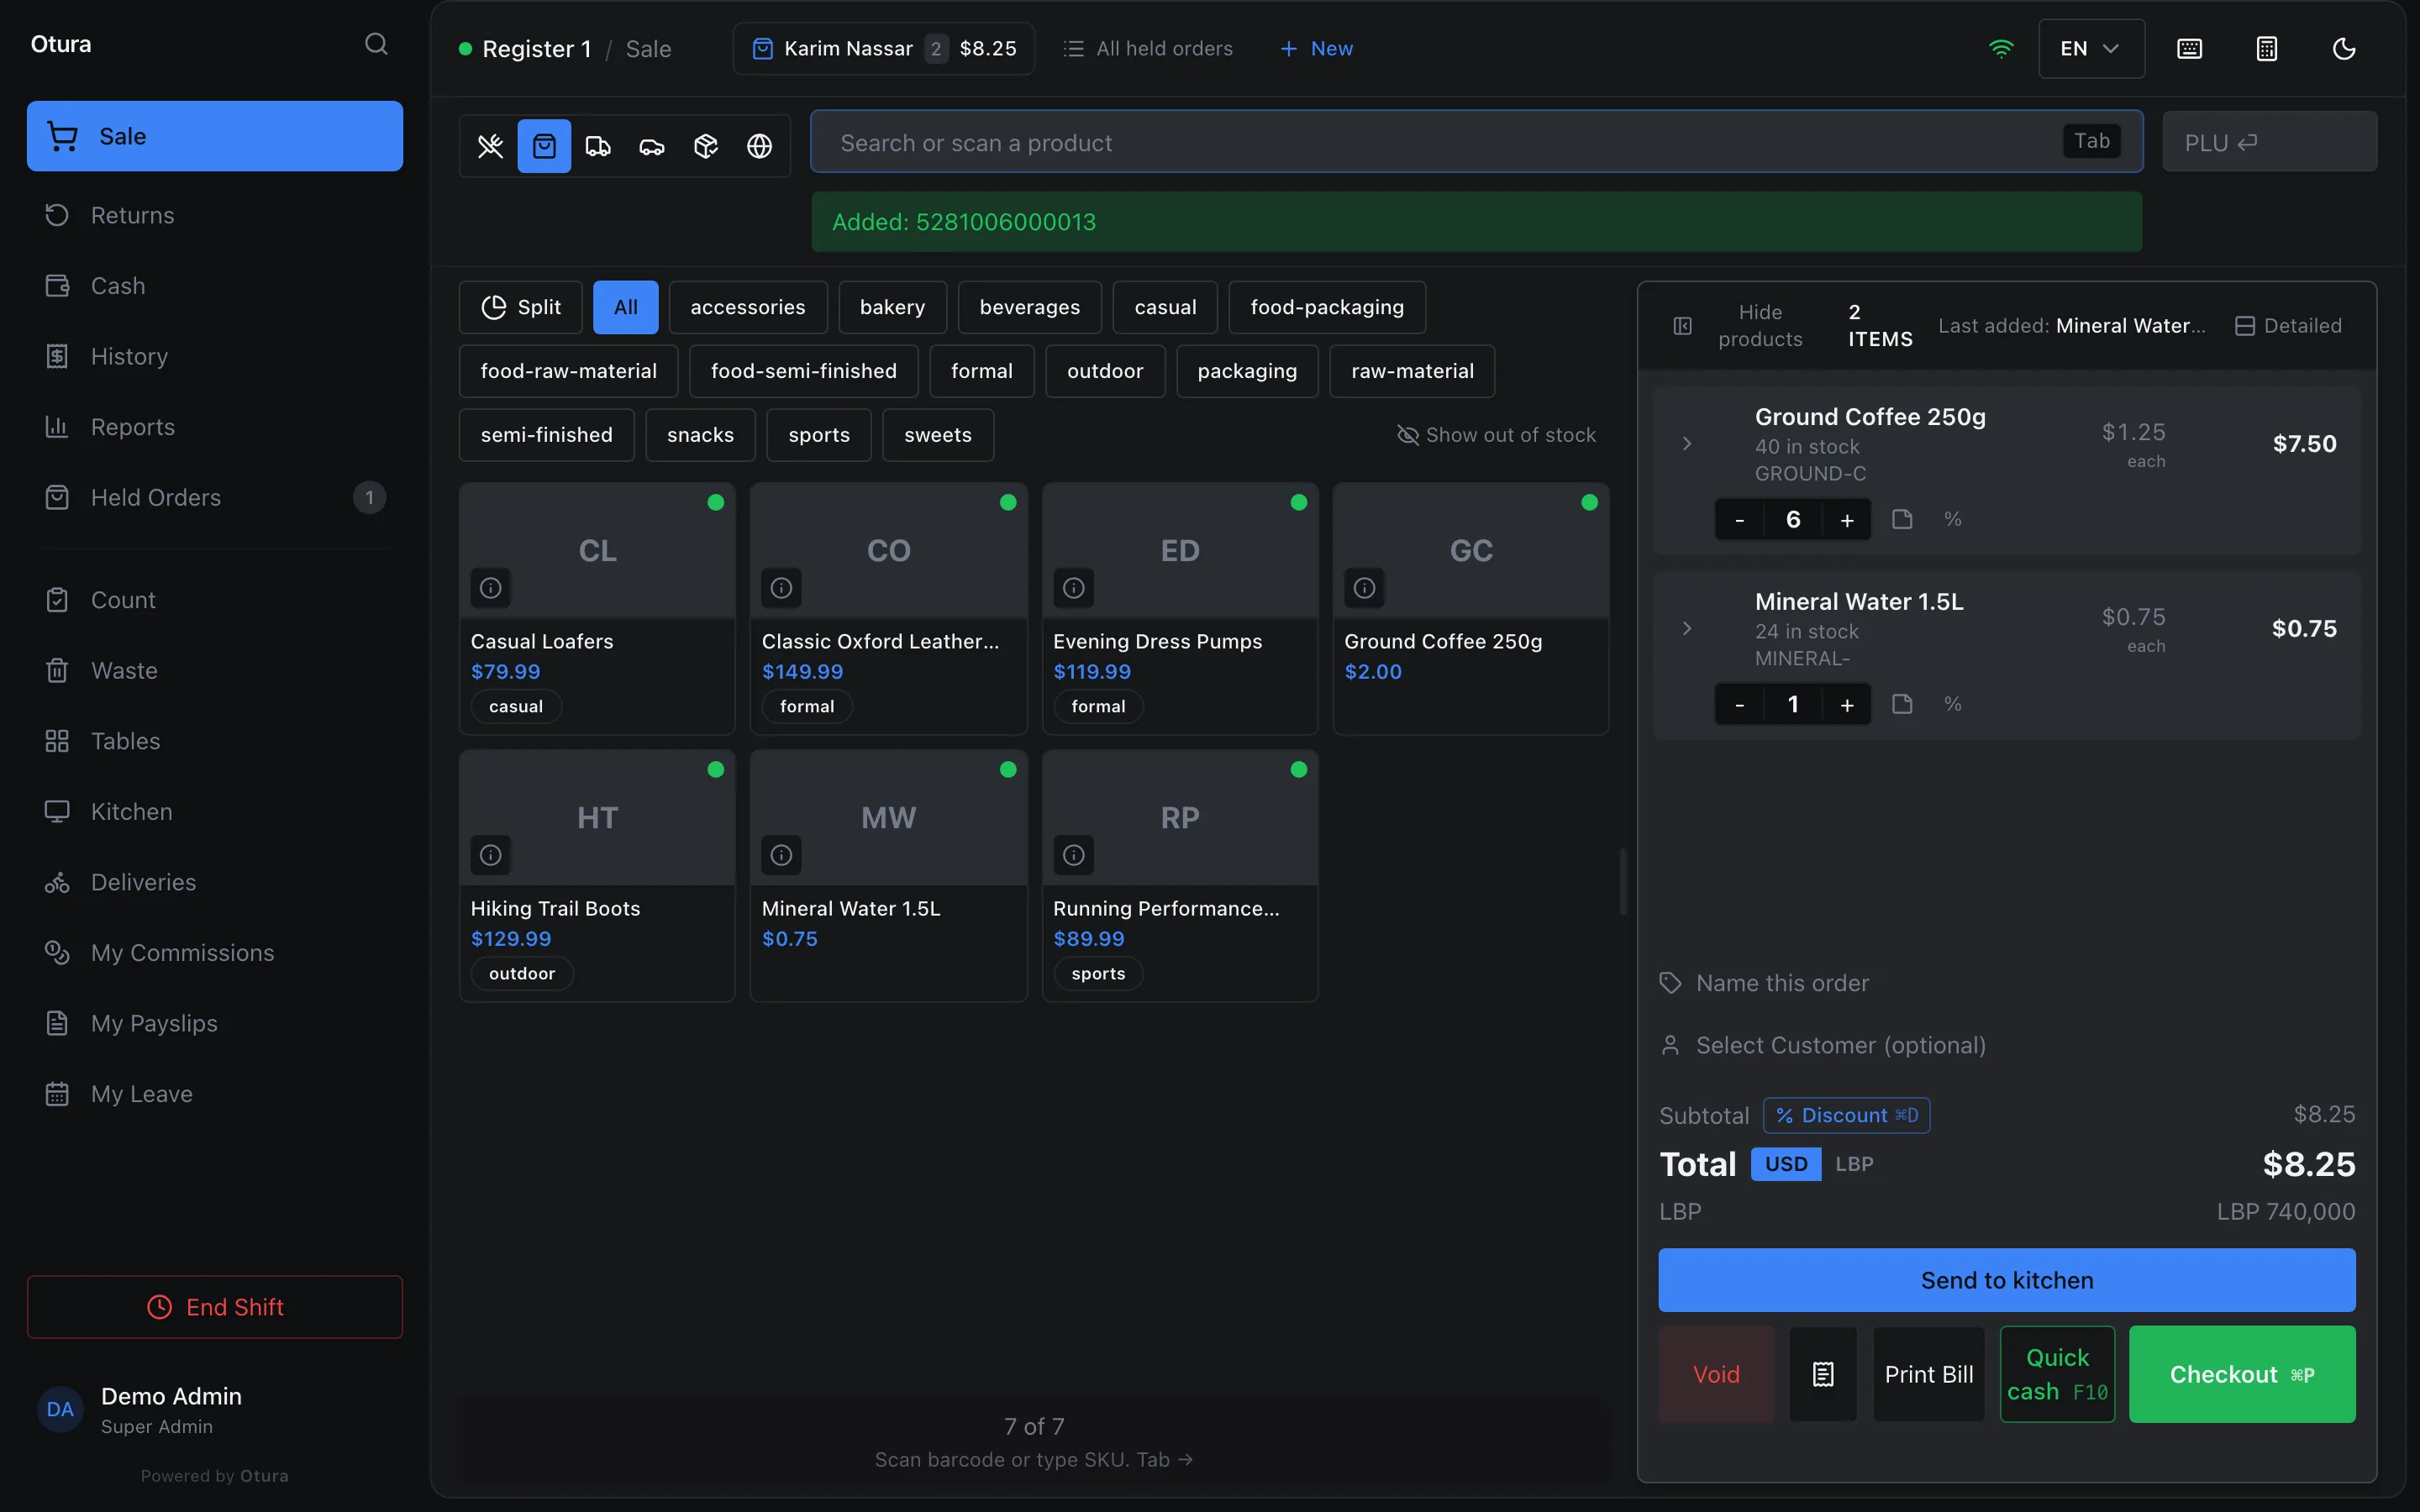The height and width of the screenshot is (1512, 2420).
Task: Toggle the Detailed cart view
Action: [x=2288, y=326]
